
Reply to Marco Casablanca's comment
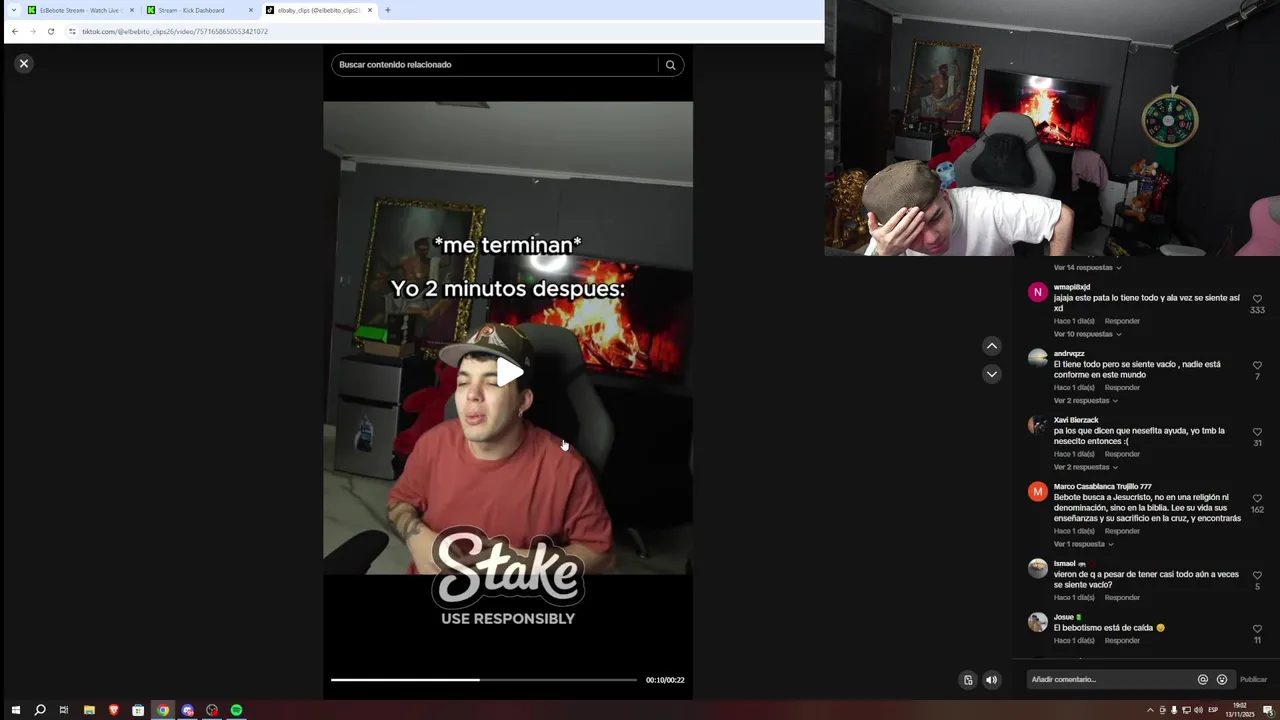tap(1122, 531)
